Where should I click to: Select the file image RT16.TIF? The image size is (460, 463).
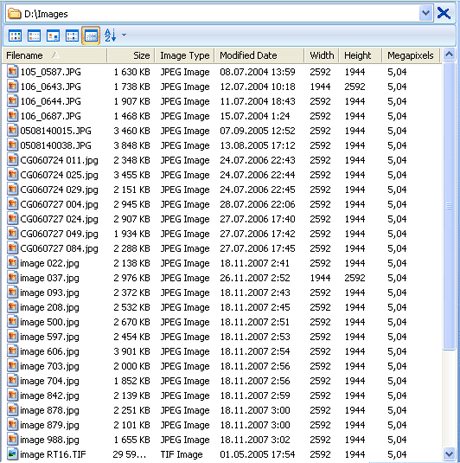tap(53, 454)
